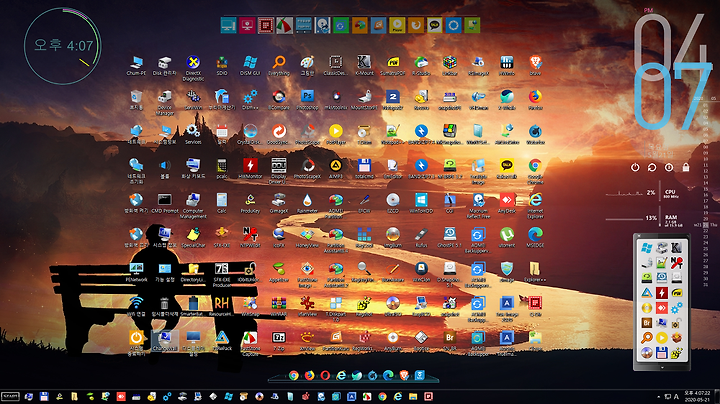Open the 볼륨 speaker volume shortcut
Screen dimensions: 720x404
point(164,168)
